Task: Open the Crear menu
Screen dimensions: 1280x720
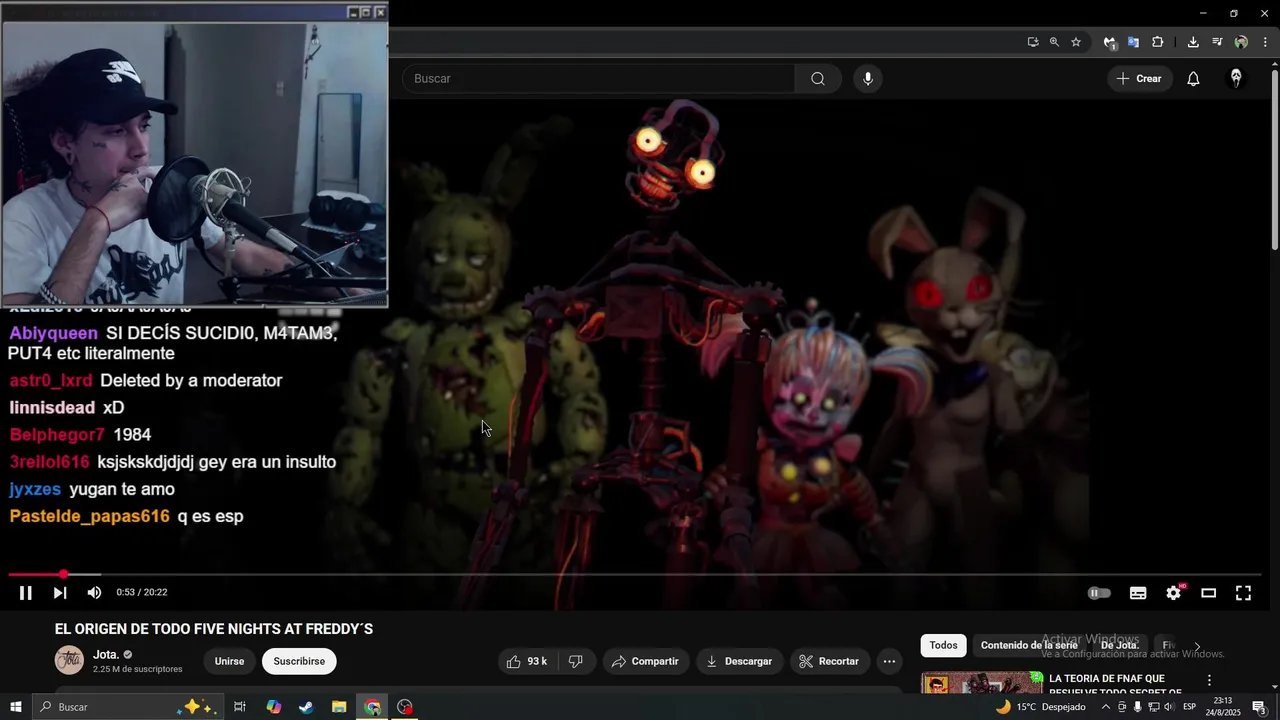Action: (x=1139, y=78)
